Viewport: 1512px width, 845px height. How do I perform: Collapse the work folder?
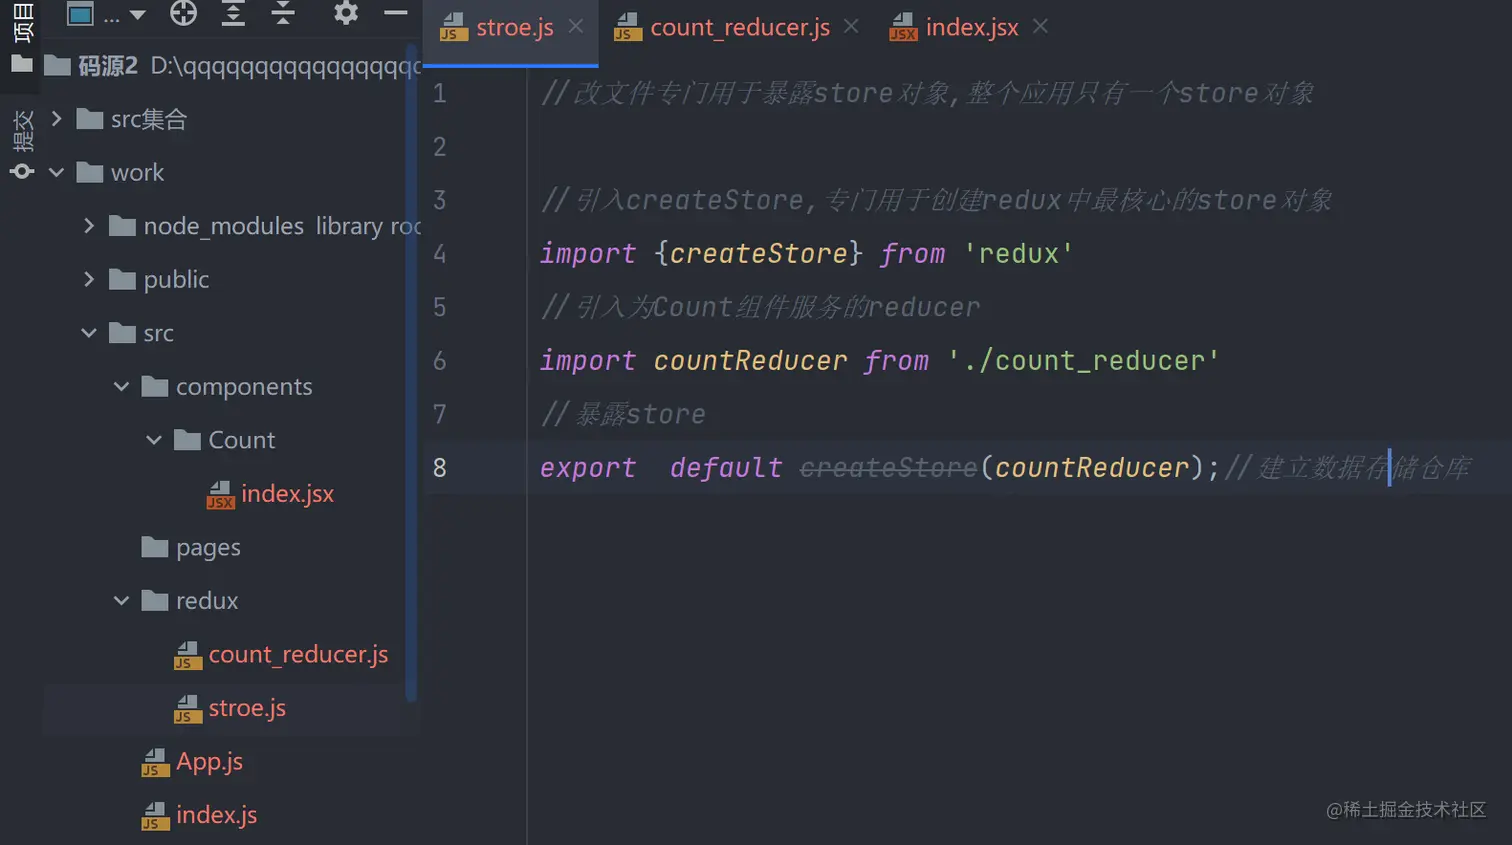click(57, 172)
